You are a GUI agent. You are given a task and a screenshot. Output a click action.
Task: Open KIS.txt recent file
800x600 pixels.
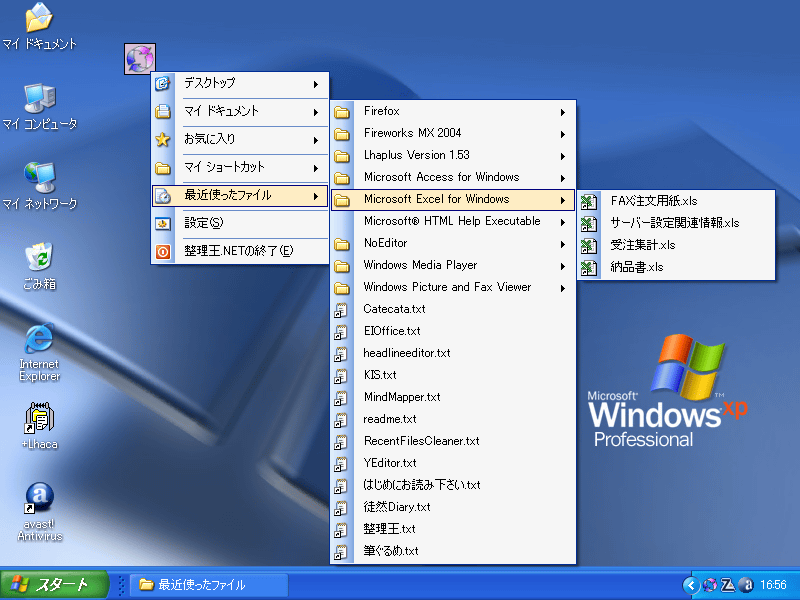coord(453,375)
